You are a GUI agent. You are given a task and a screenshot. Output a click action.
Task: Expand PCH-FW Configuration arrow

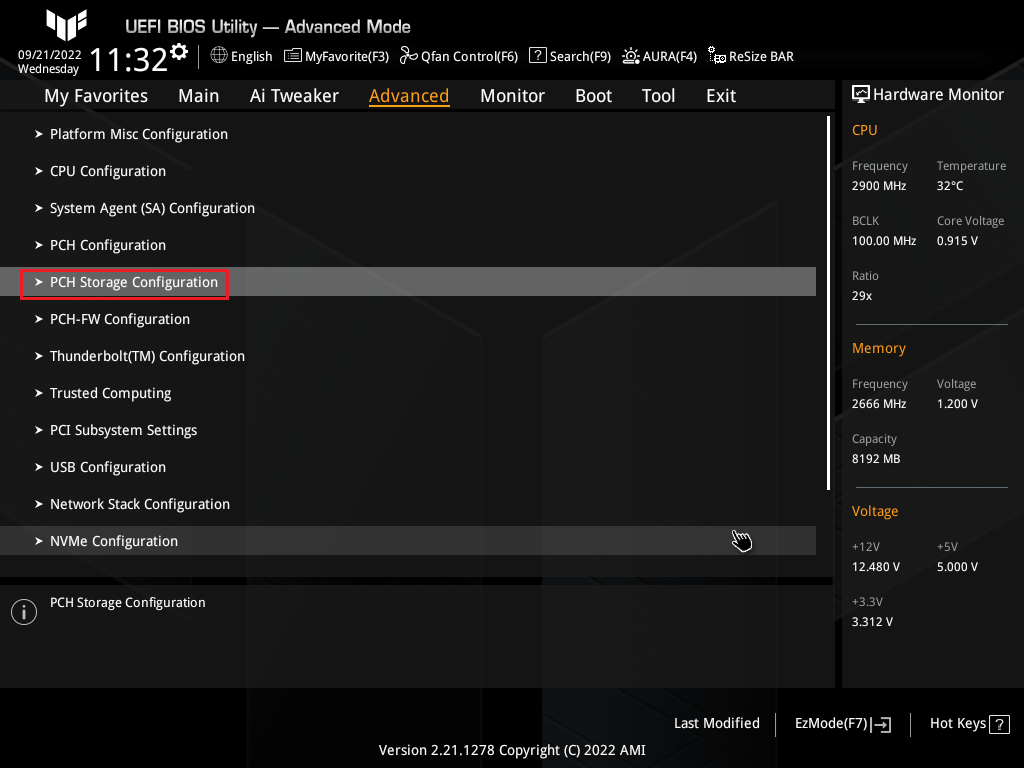39,319
